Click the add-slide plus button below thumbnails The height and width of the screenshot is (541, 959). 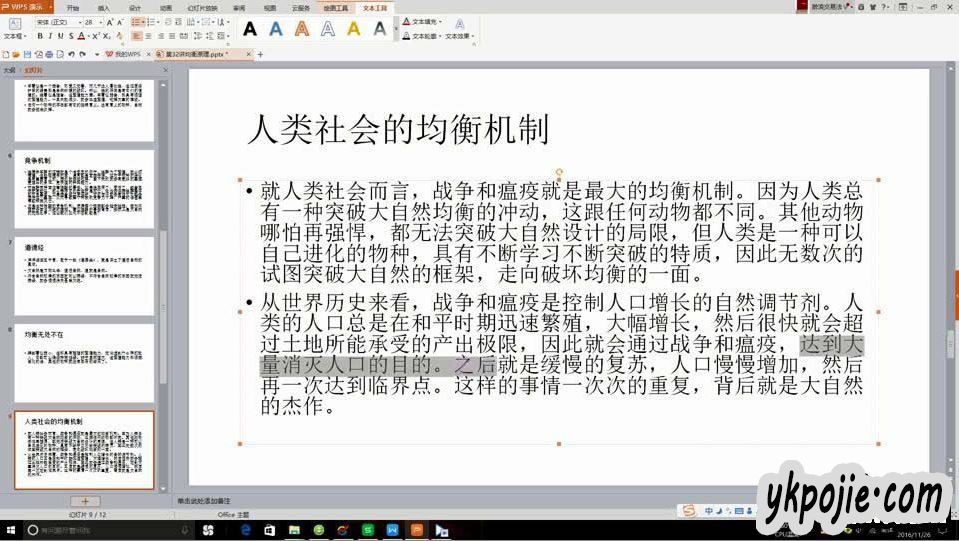click(x=85, y=501)
